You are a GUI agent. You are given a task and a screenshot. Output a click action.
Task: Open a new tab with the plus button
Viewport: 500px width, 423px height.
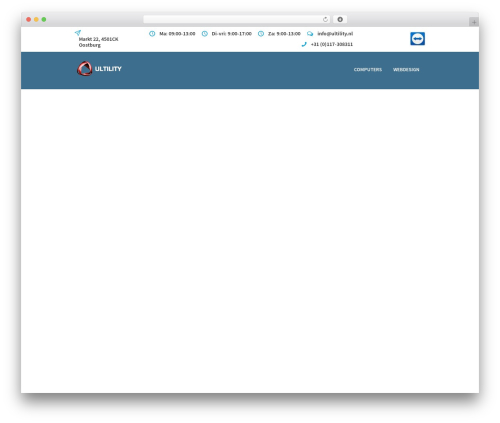tap(474, 22)
